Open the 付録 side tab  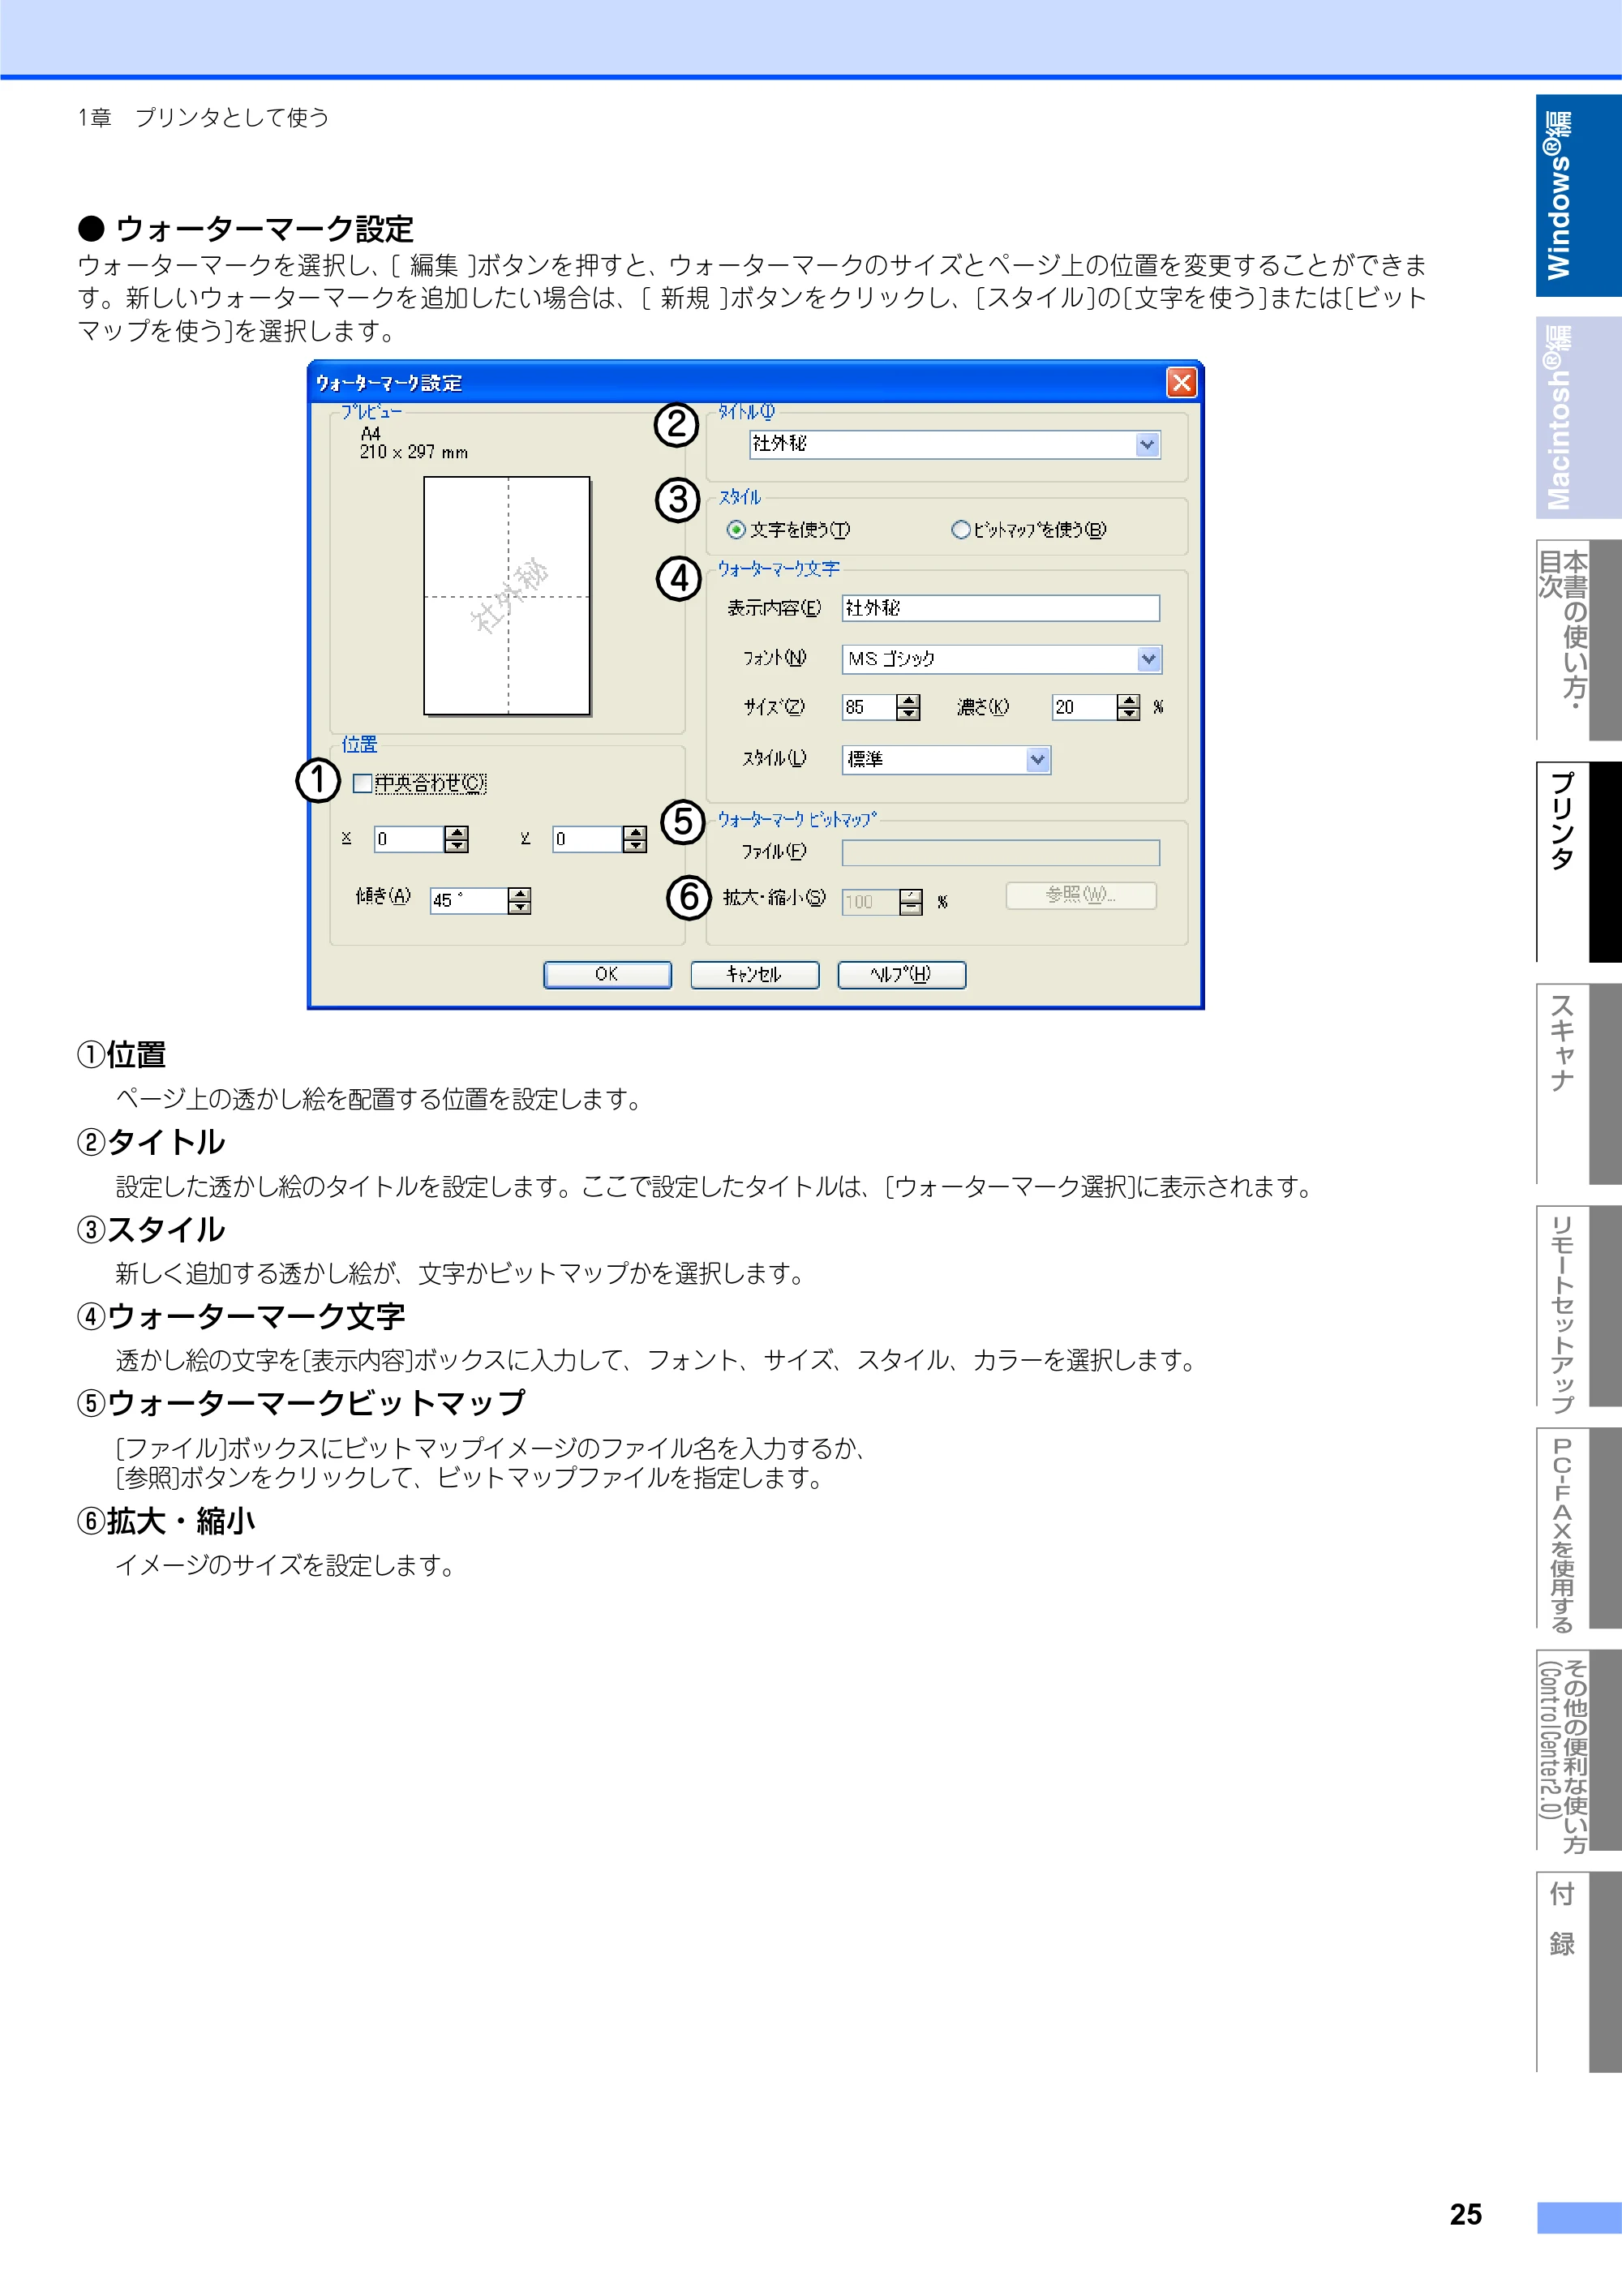pos(1578,1972)
